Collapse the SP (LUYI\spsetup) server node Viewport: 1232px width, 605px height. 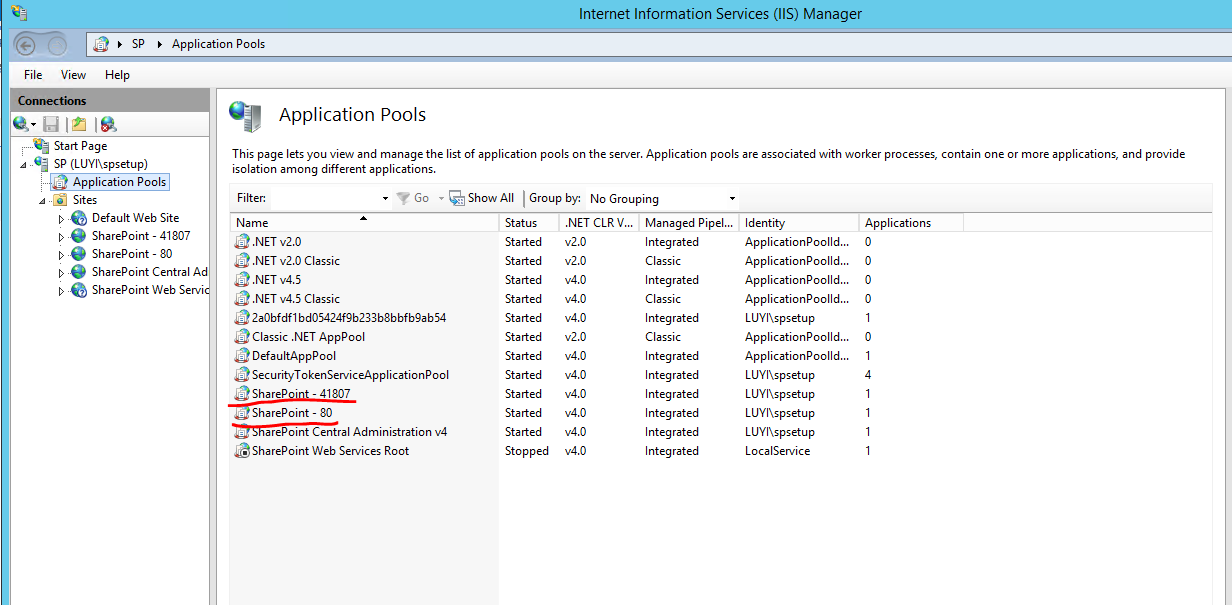pos(22,163)
